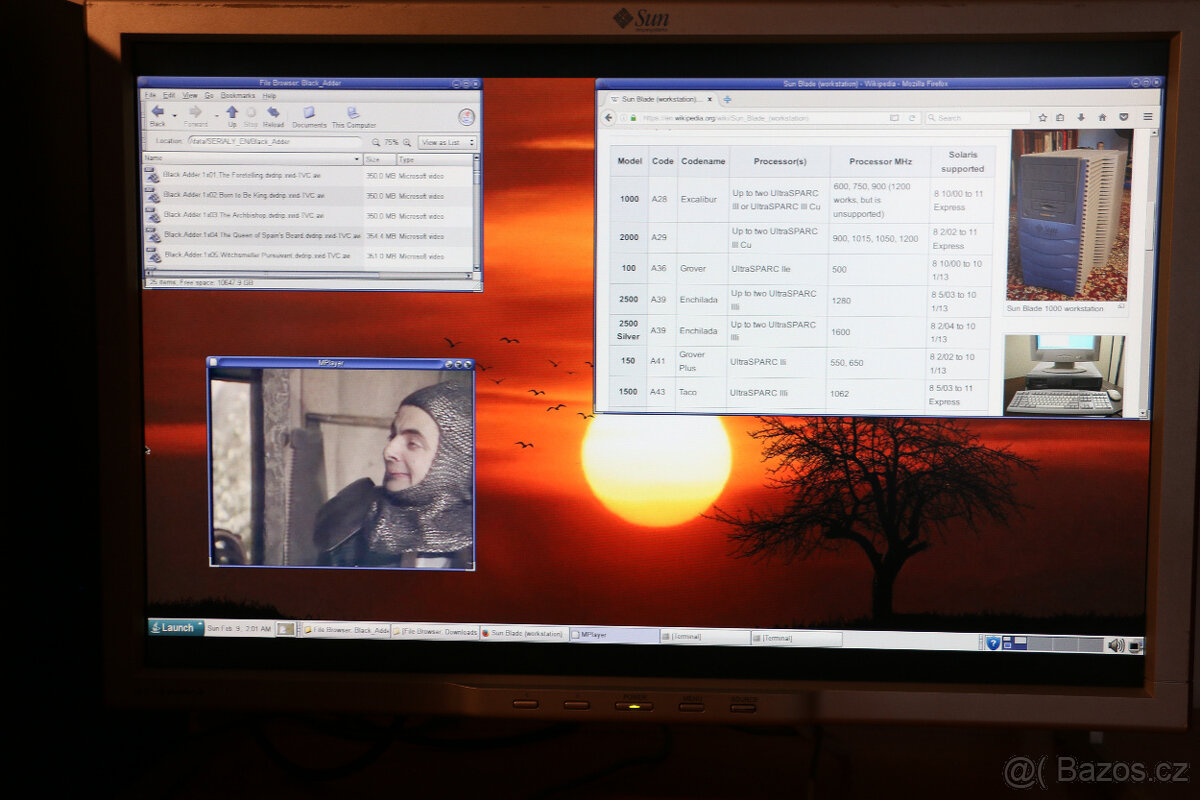Open Firefox Downloads arrow icon
This screenshot has height=800, width=1200.
[1081, 117]
